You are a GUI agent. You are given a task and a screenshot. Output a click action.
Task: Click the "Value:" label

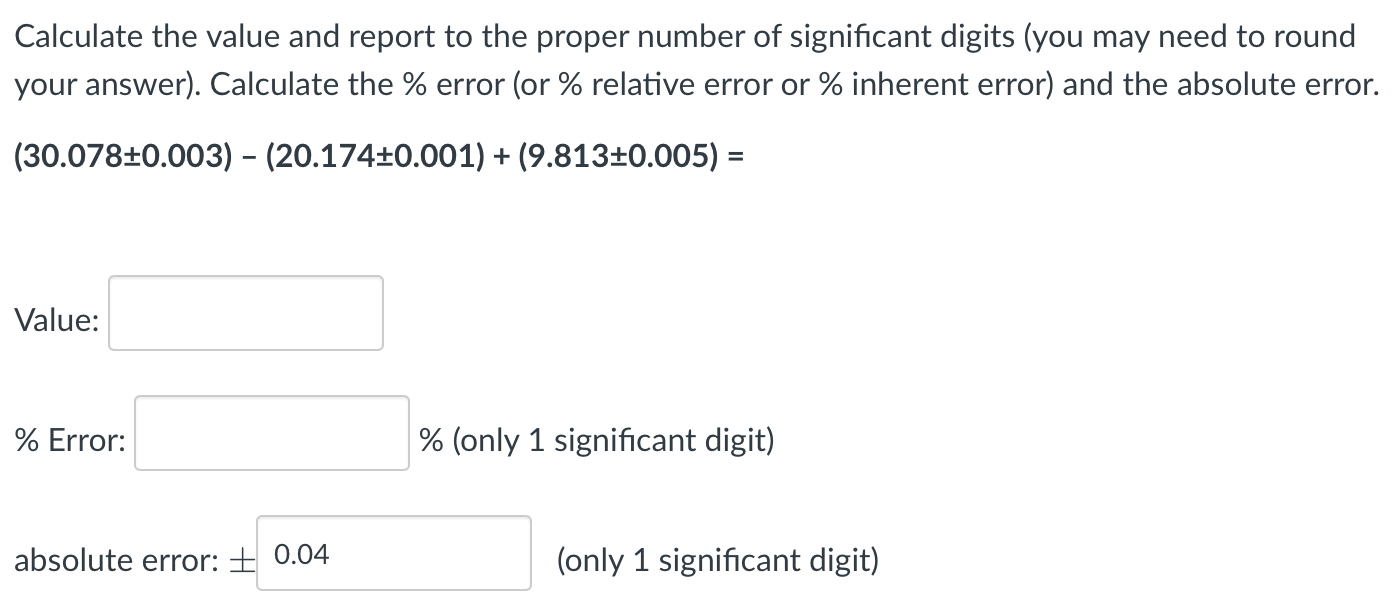click(57, 321)
